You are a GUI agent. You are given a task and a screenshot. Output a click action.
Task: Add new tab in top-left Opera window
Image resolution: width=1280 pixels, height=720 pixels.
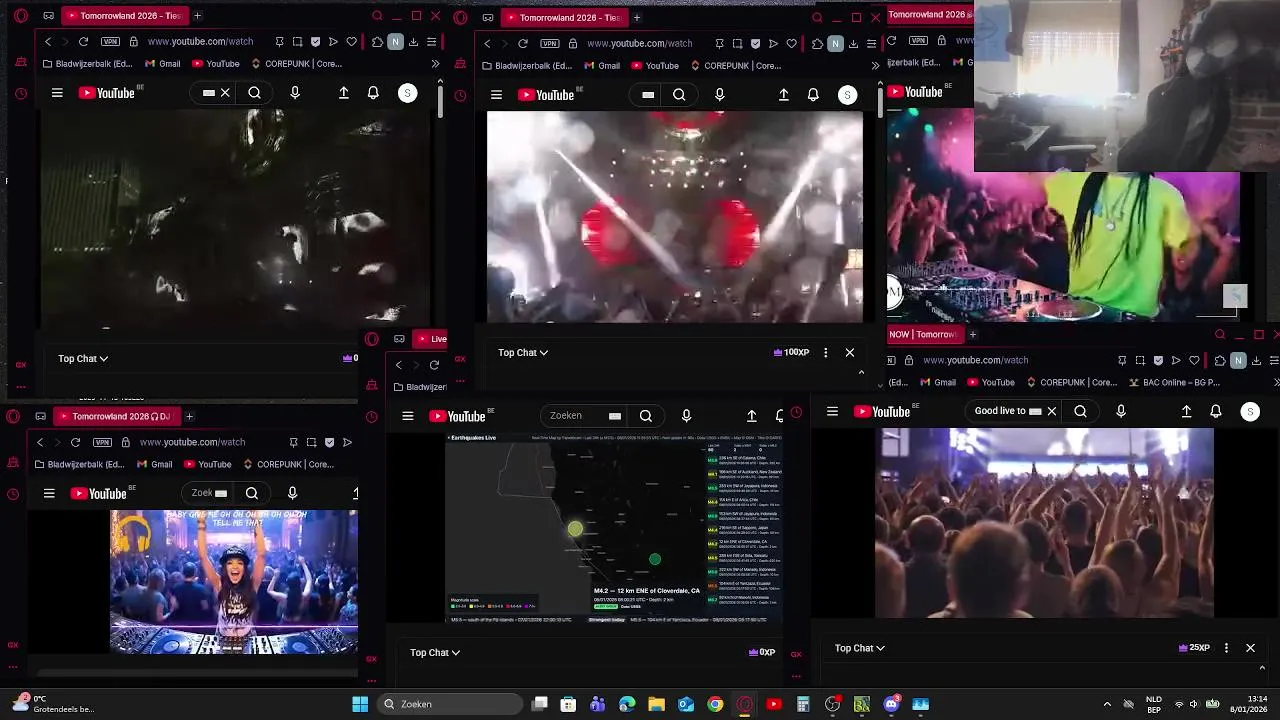pyautogui.click(x=197, y=16)
